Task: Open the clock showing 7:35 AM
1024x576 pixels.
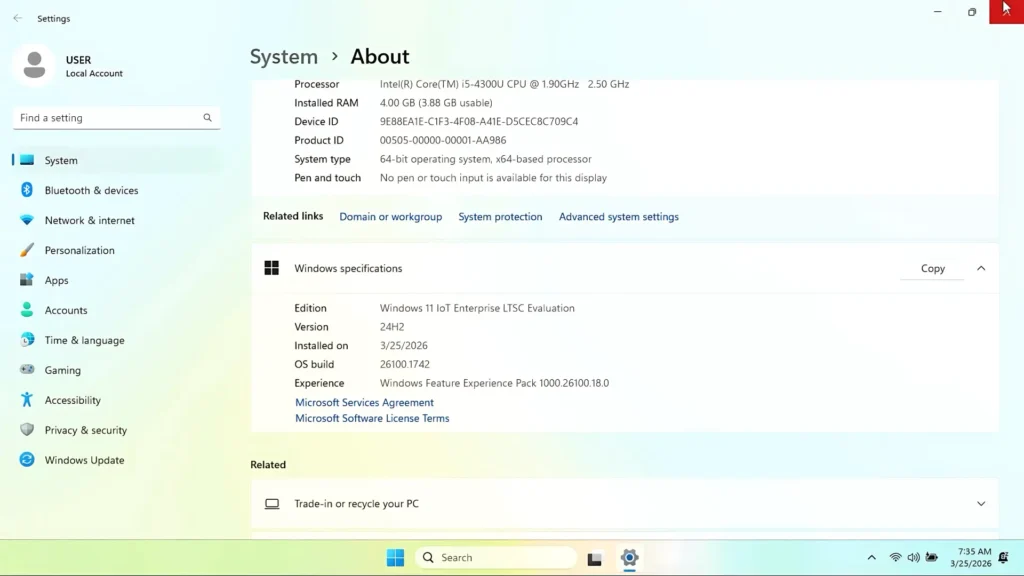Action: pyautogui.click(x=970, y=558)
